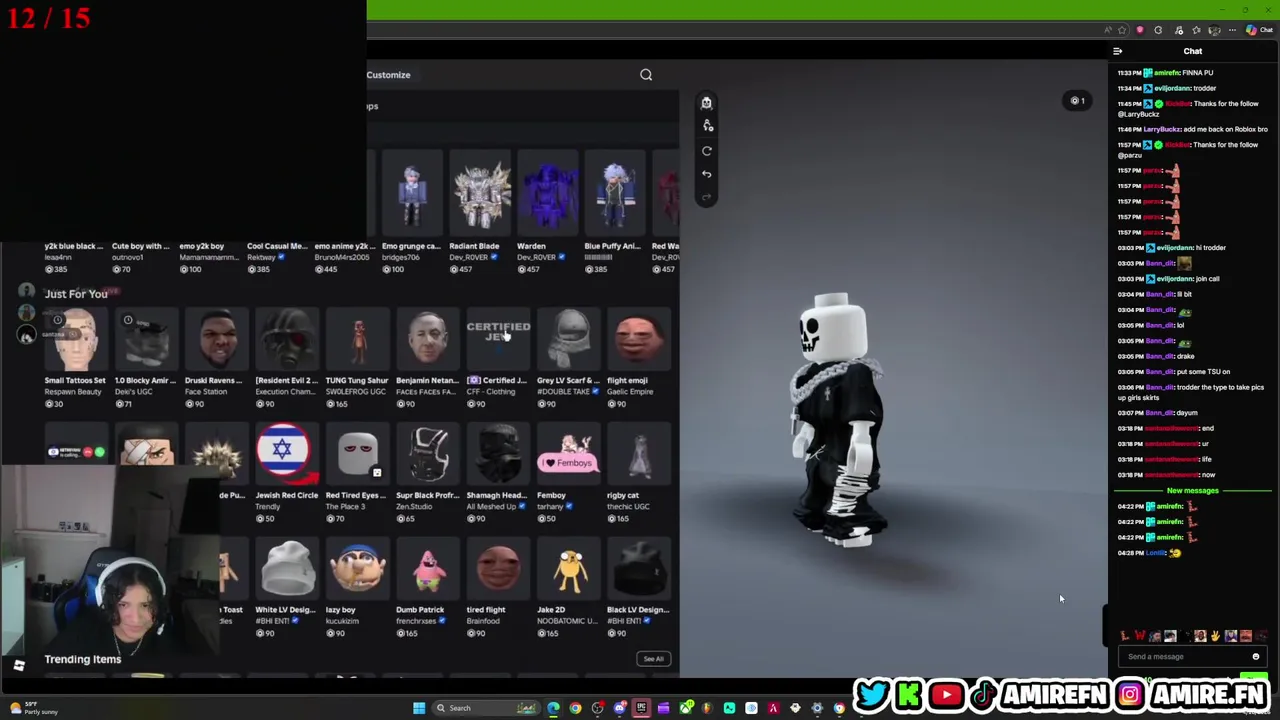Image resolution: width=1280 pixels, height=720 pixels.
Task: Click the 'y2k blue black ...' item title
Action: pos(74,246)
